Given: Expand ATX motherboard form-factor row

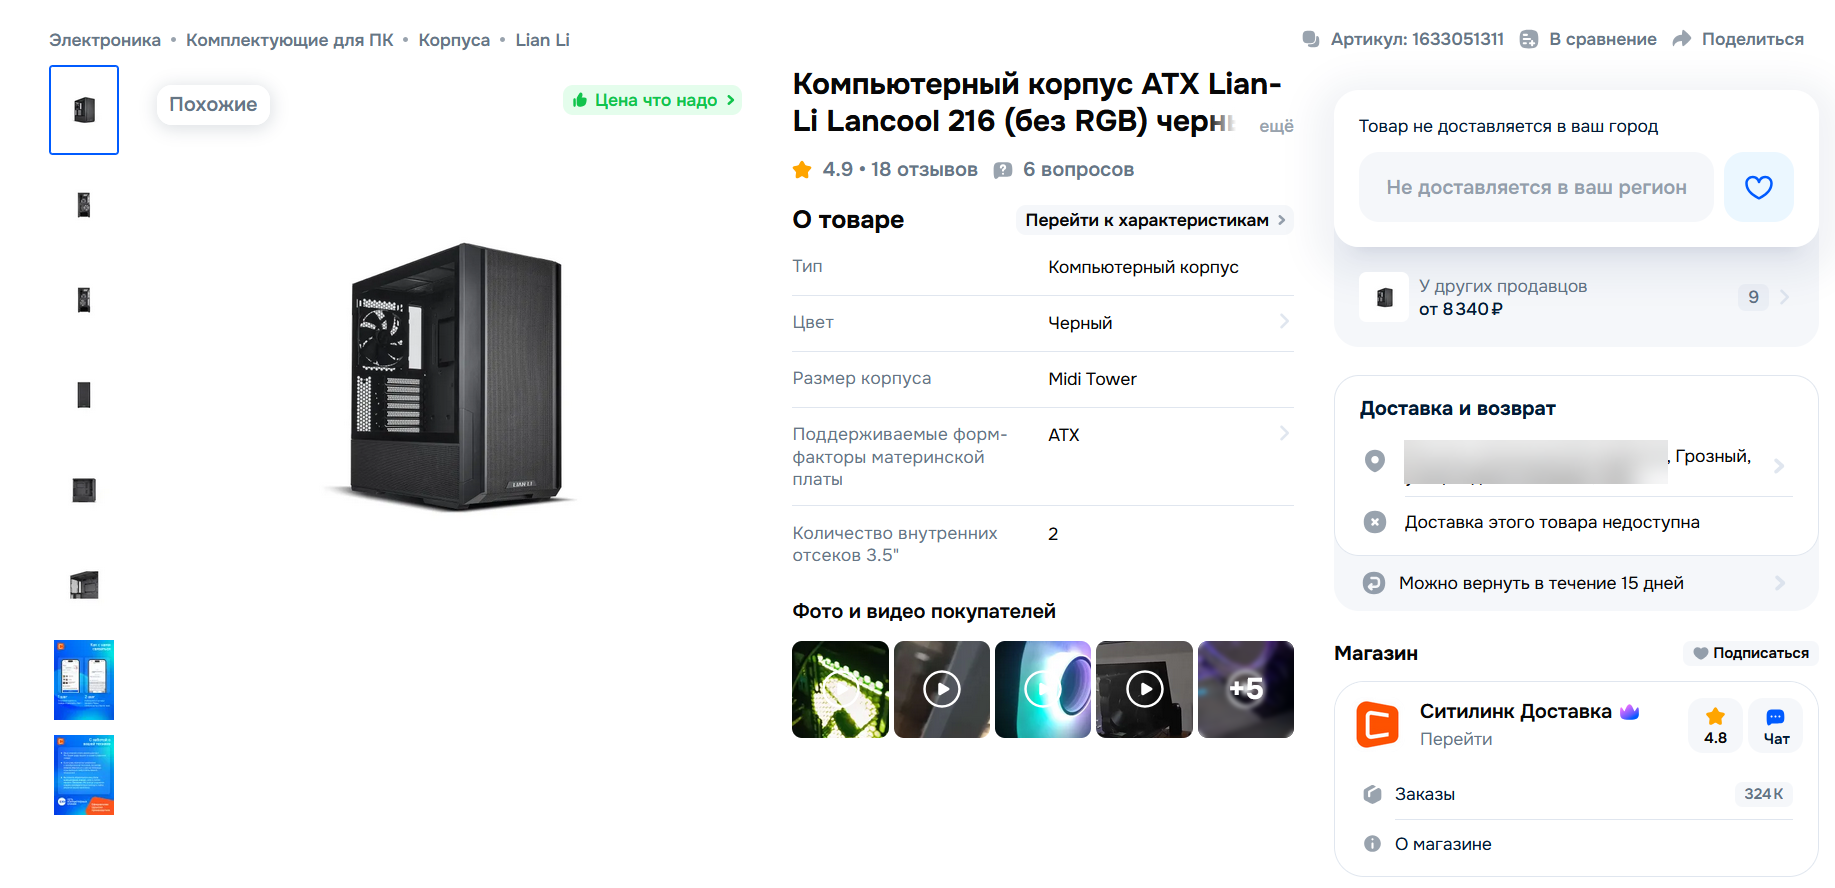Looking at the screenshot, I should [x=1283, y=434].
